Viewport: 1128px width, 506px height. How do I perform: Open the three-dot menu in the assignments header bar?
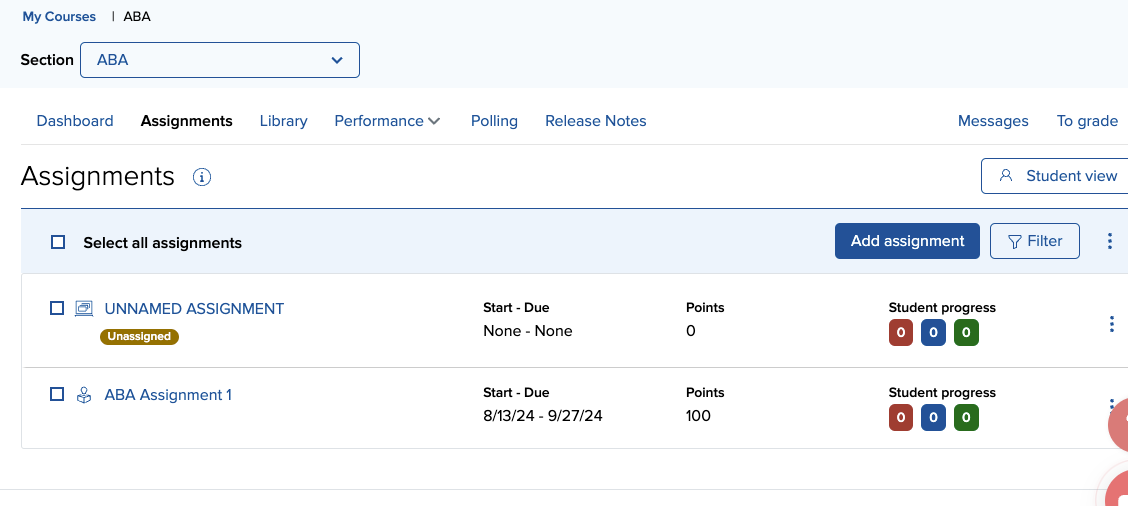click(x=1109, y=241)
